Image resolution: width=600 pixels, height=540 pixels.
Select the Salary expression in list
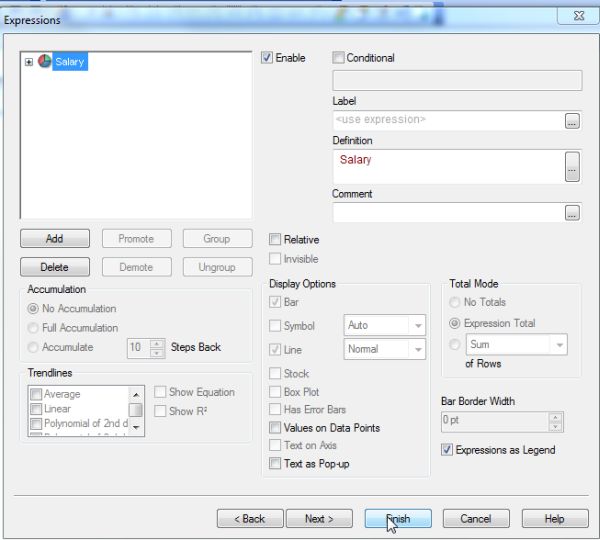[x=70, y=62]
